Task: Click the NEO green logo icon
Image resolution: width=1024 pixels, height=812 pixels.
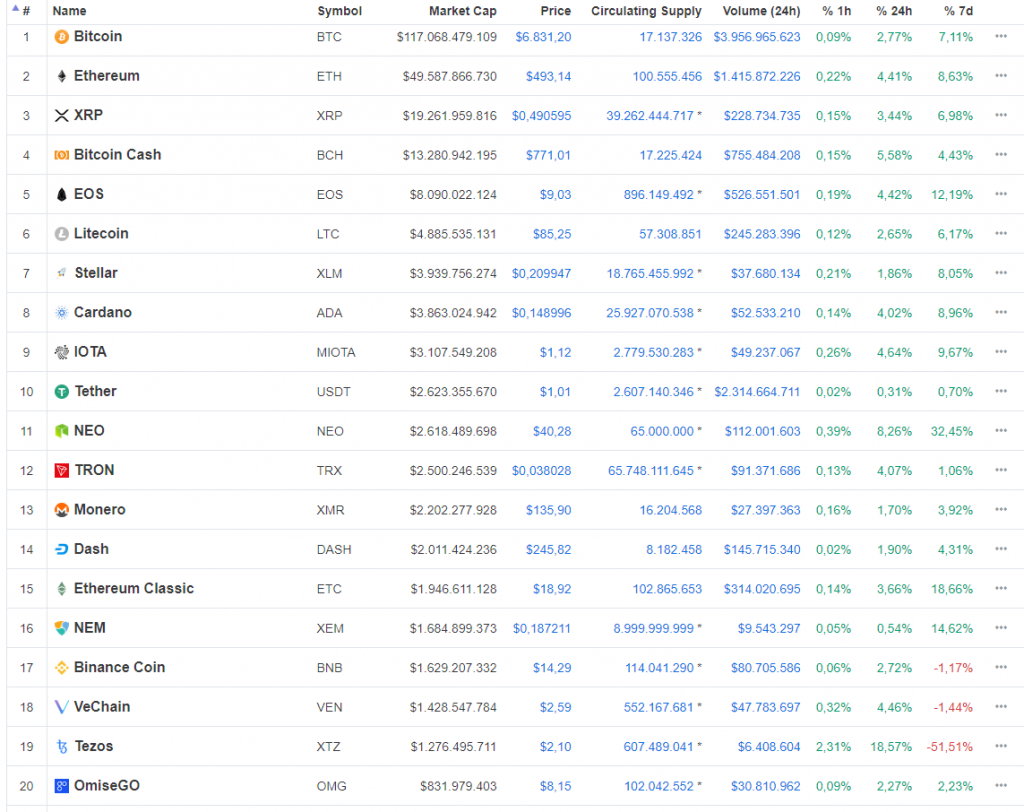Action: [61, 431]
